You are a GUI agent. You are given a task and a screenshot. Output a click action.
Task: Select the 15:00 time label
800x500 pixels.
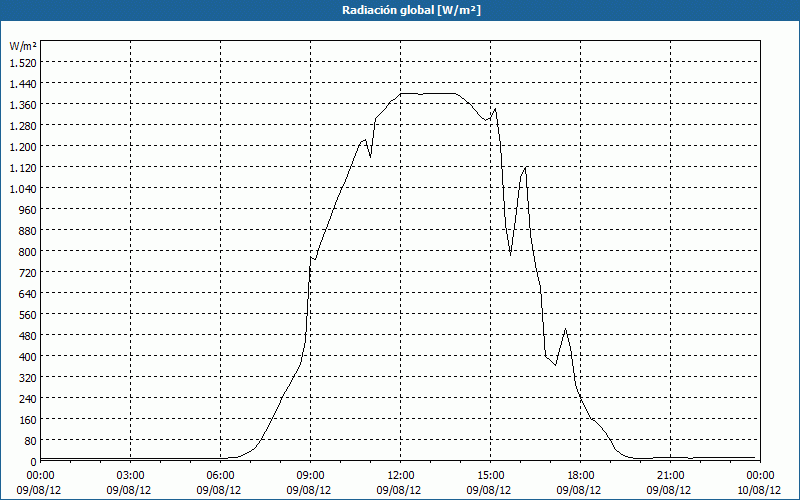490,476
